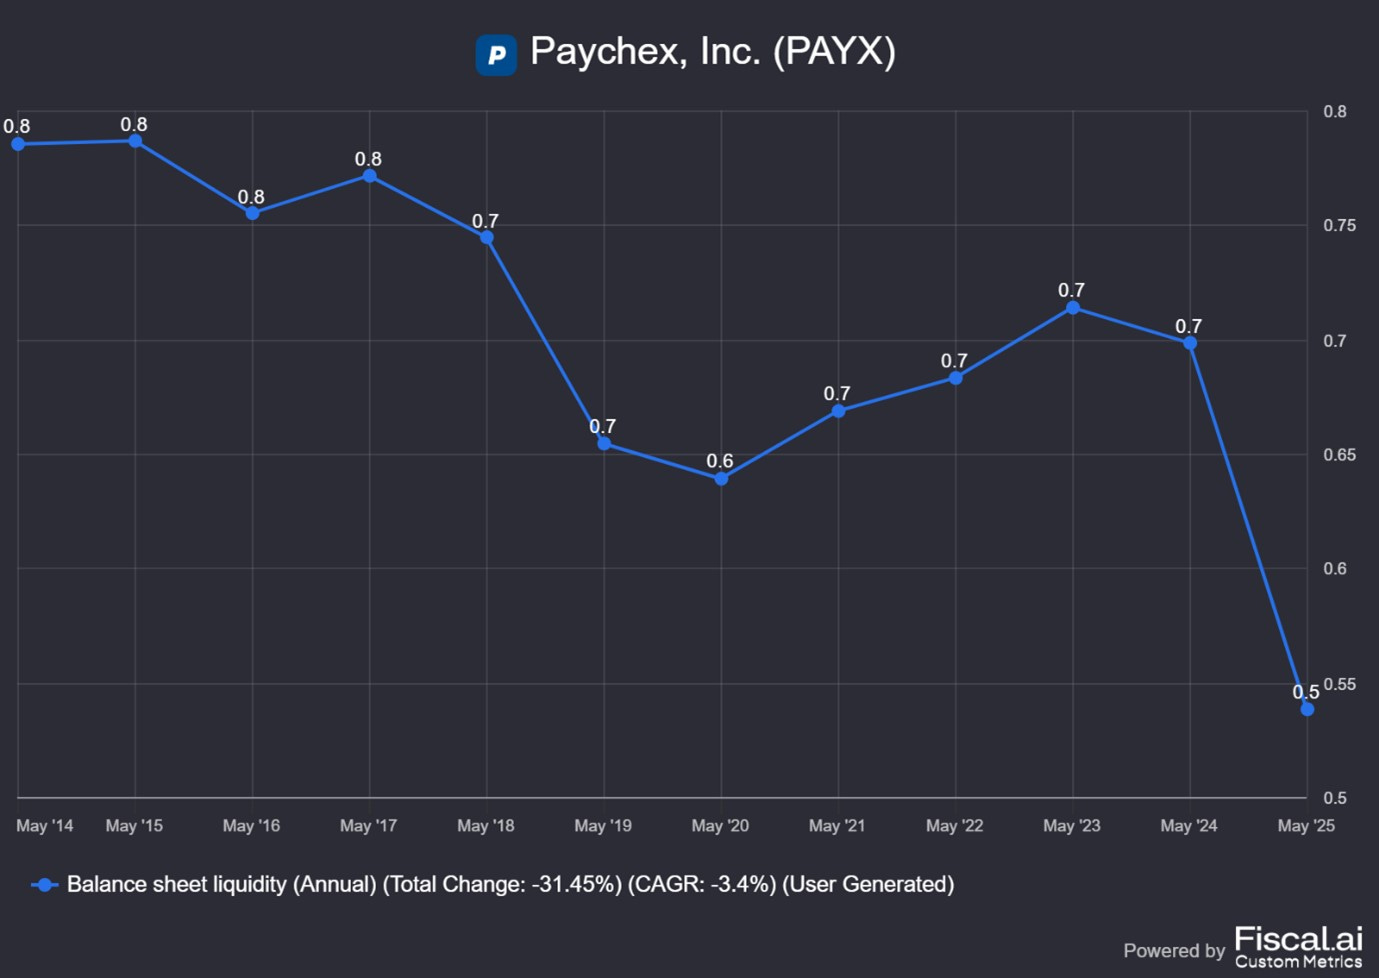Select the May '14 data point
1379x978 pixels.
pos(18,144)
